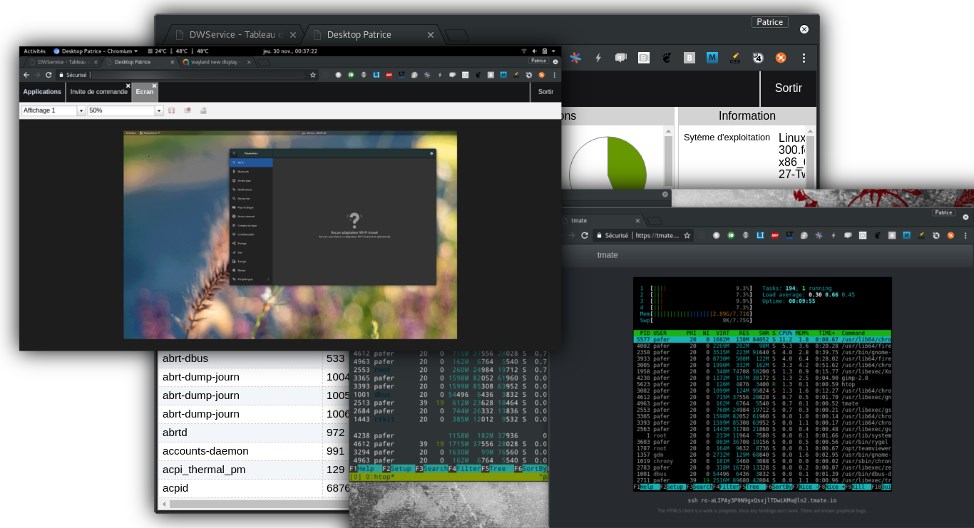Click the acpid row in the process list
974x528 pixels.
[253, 488]
